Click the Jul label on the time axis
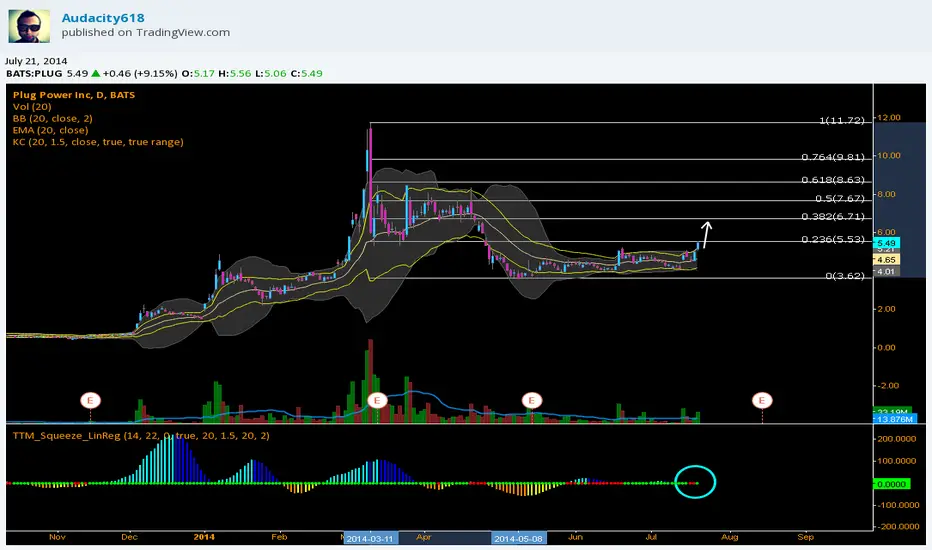The width and height of the screenshot is (932, 550). coord(651,537)
